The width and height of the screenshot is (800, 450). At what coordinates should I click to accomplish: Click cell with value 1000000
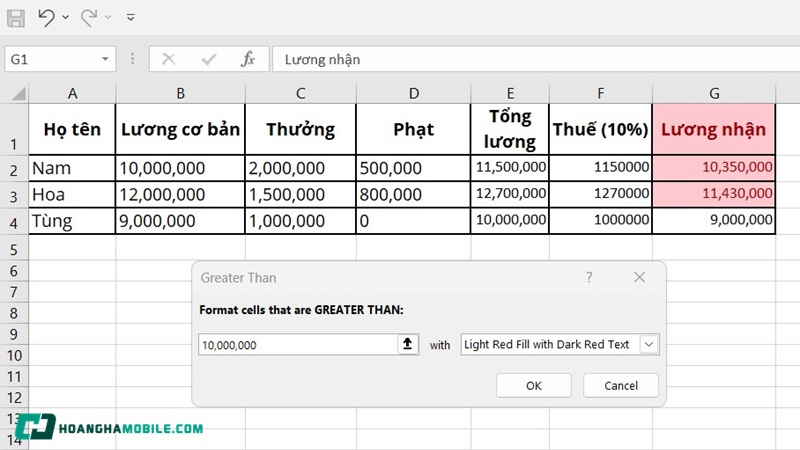tap(601, 221)
